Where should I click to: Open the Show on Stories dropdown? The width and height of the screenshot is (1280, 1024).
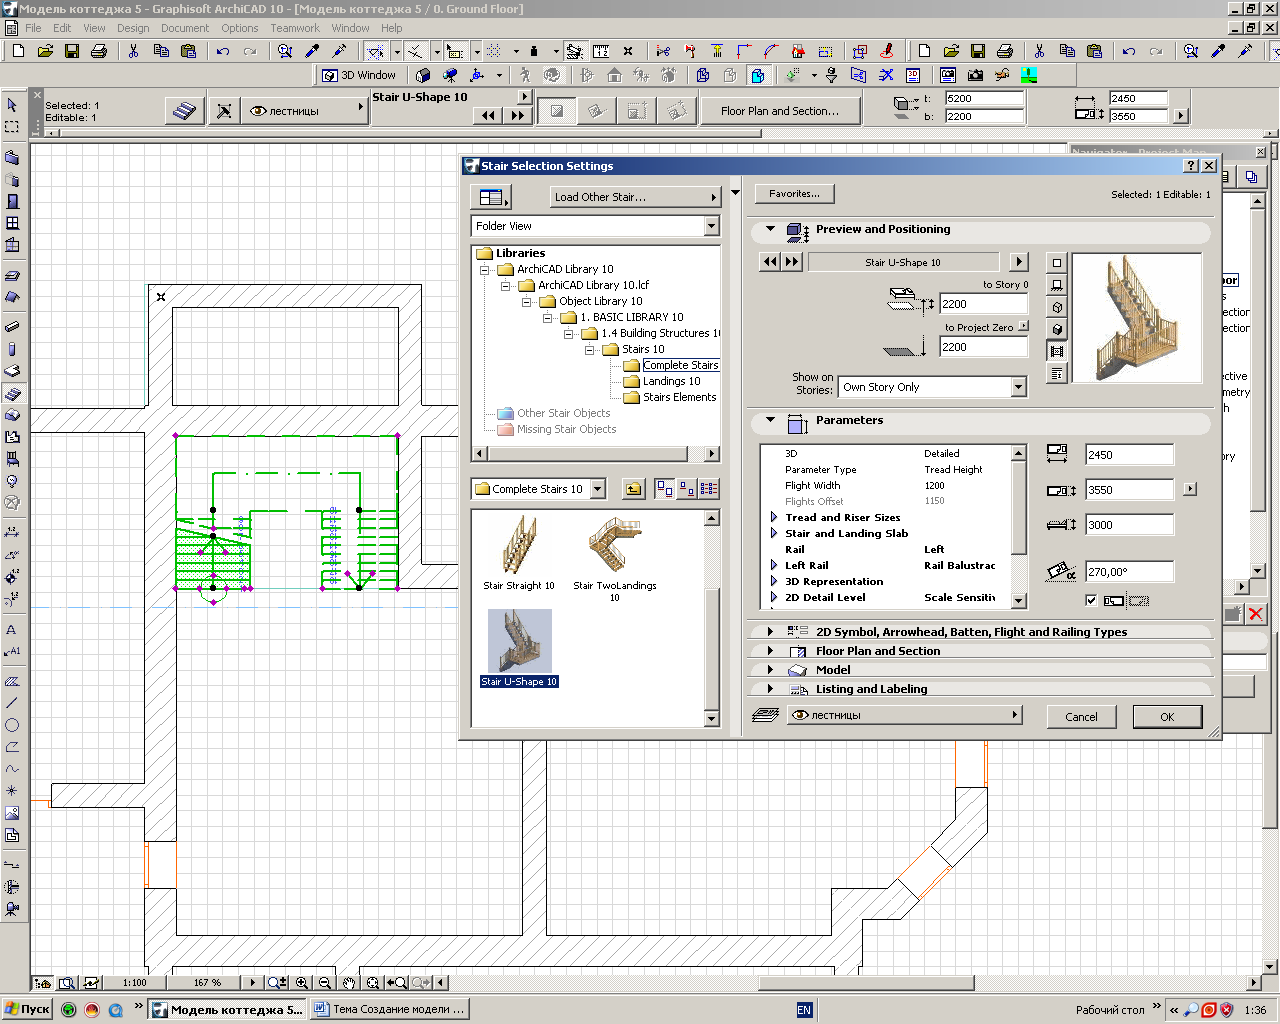[x=1018, y=387]
